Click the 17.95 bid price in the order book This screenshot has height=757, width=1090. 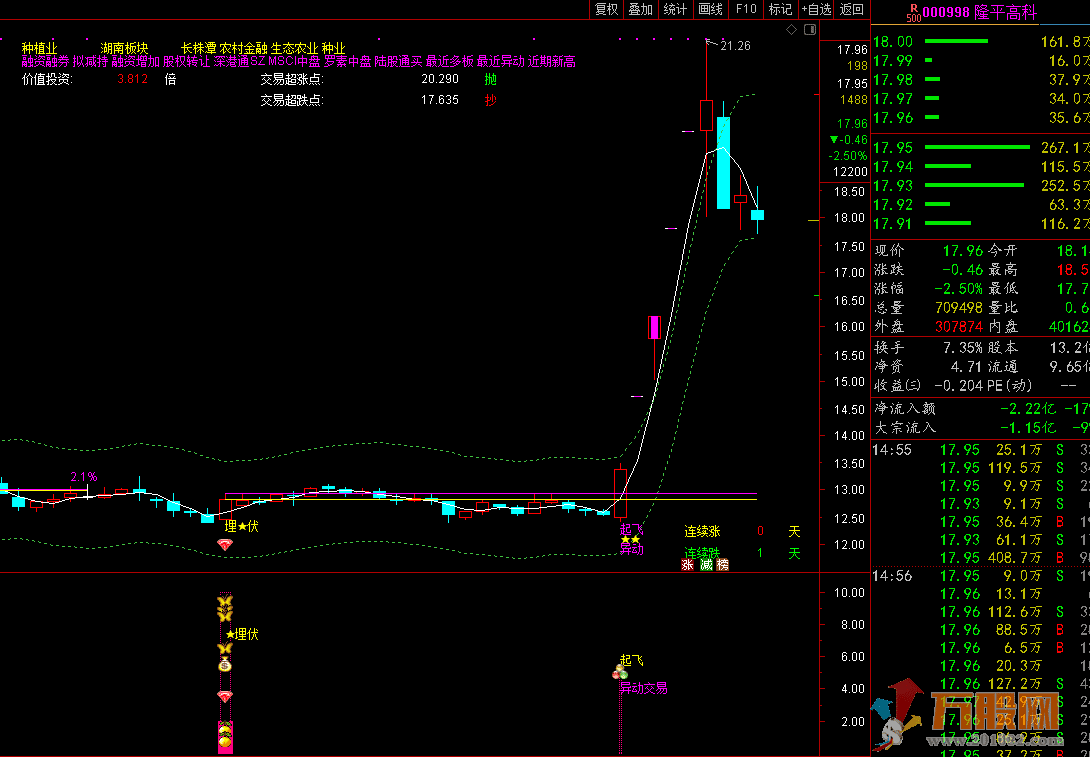point(893,147)
